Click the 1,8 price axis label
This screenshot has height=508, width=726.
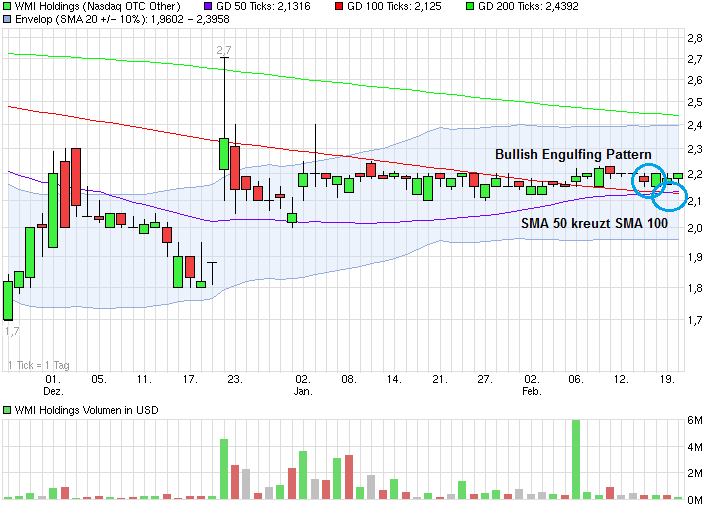(695, 288)
